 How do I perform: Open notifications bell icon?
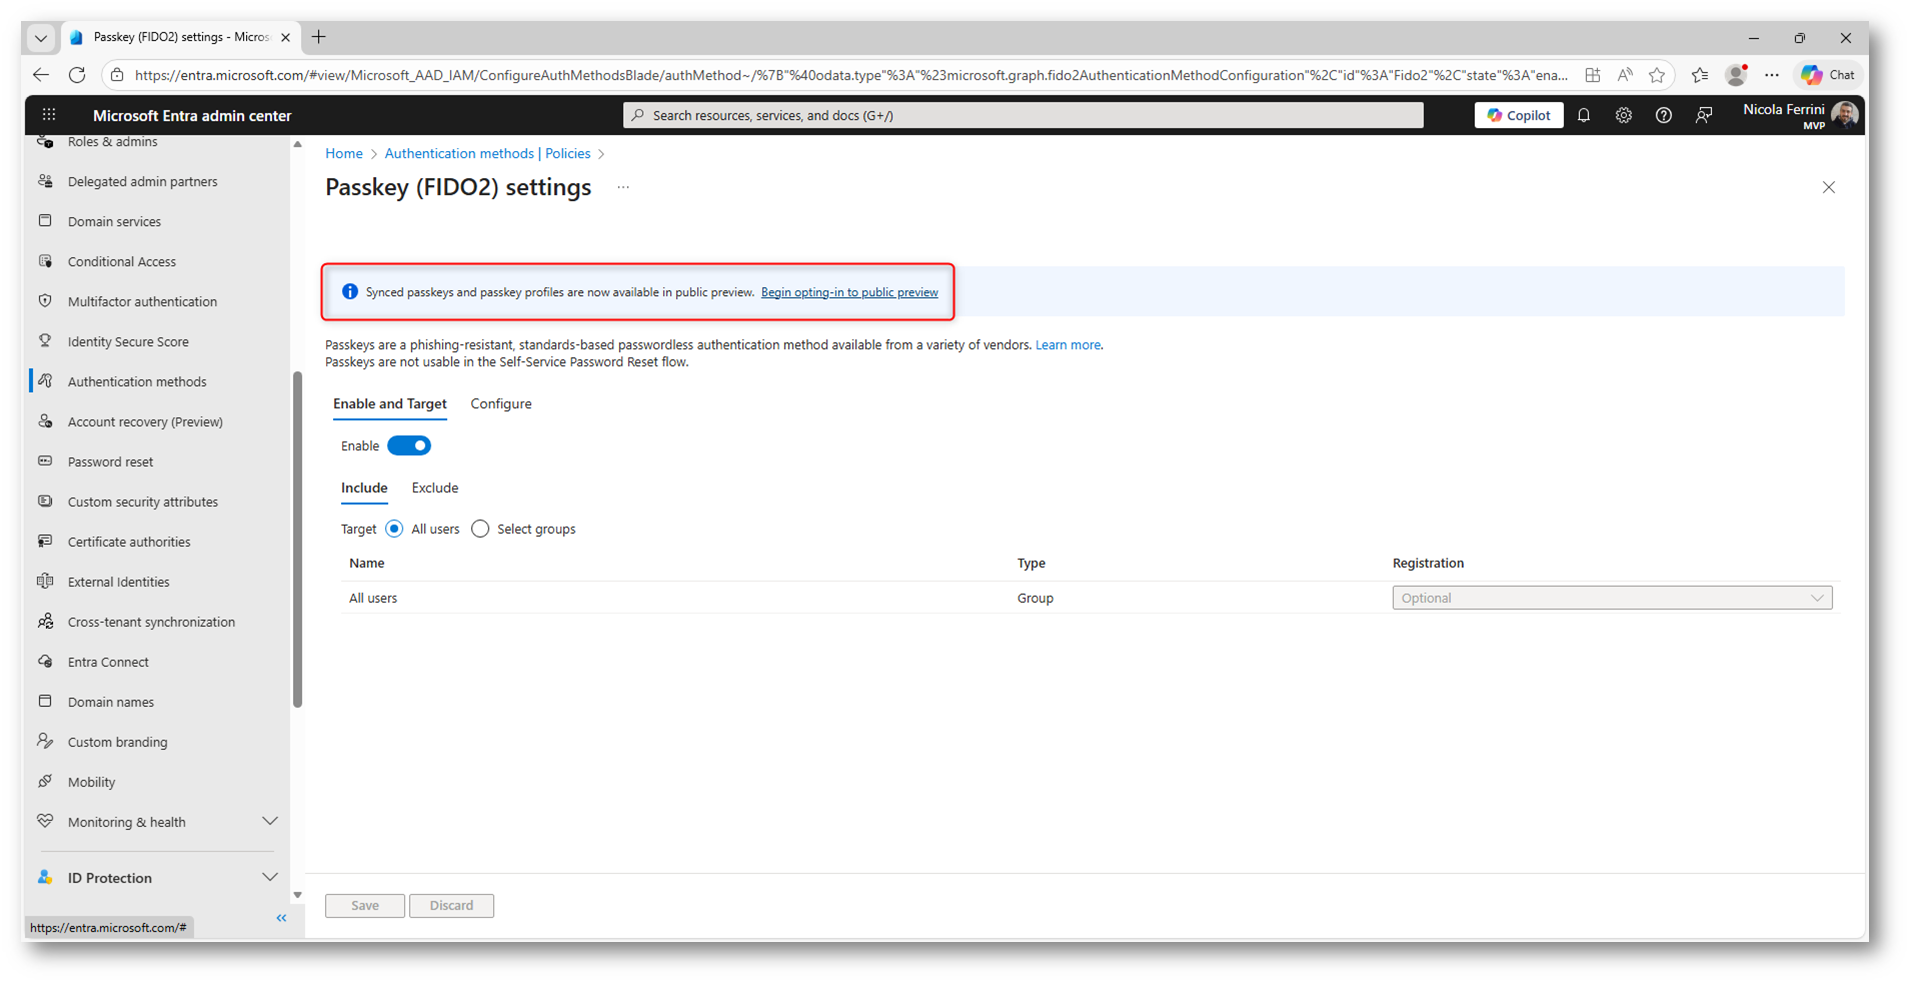tap(1584, 115)
